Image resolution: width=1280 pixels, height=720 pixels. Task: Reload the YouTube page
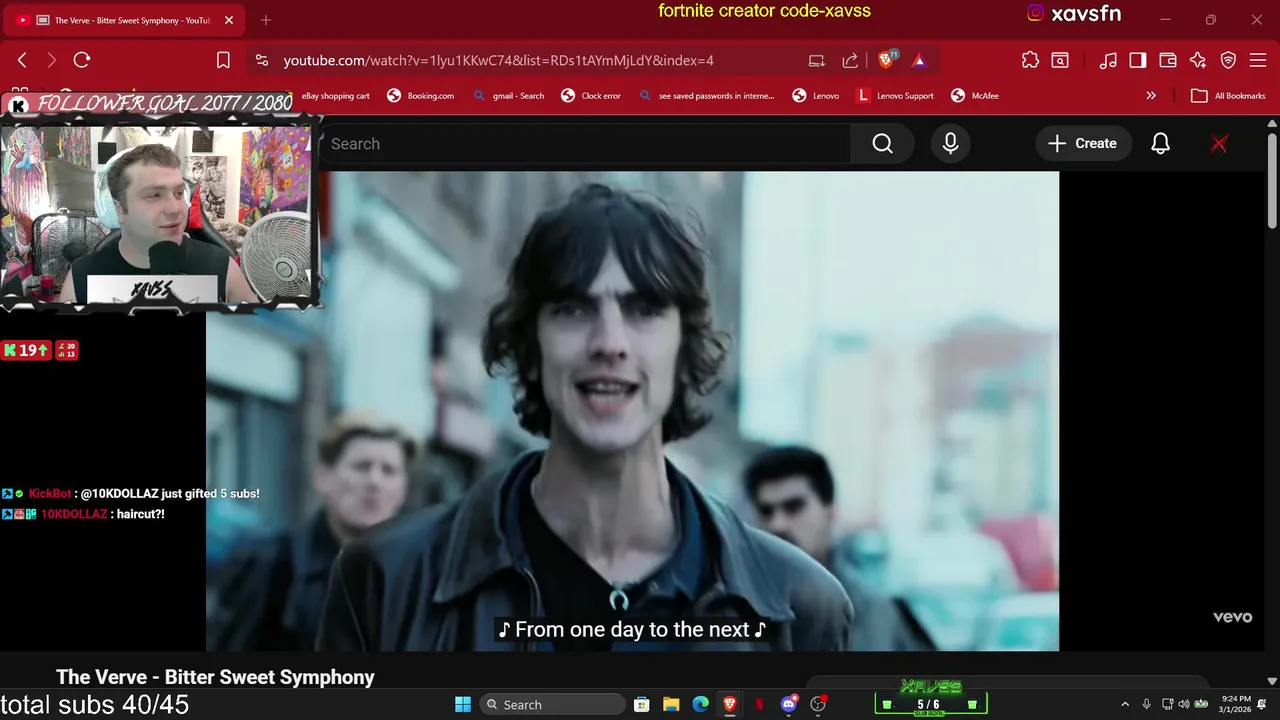pos(82,60)
